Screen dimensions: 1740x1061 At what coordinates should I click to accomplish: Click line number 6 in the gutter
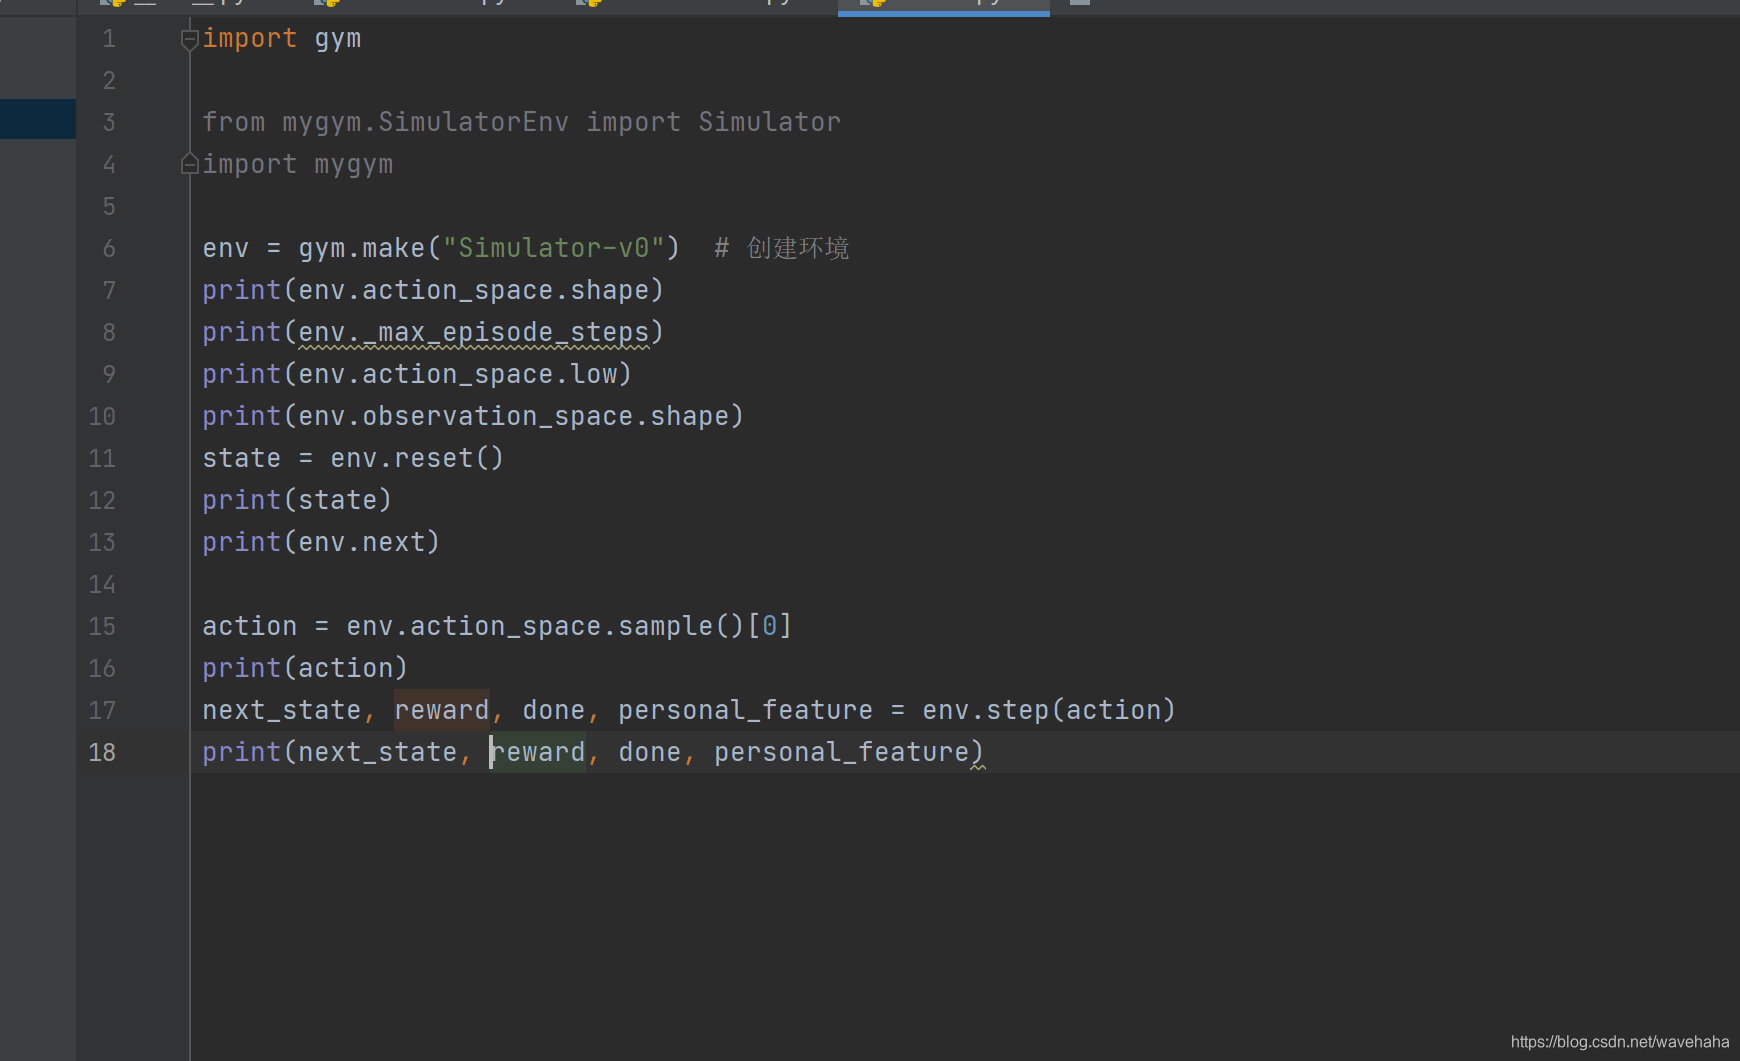pos(109,248)
